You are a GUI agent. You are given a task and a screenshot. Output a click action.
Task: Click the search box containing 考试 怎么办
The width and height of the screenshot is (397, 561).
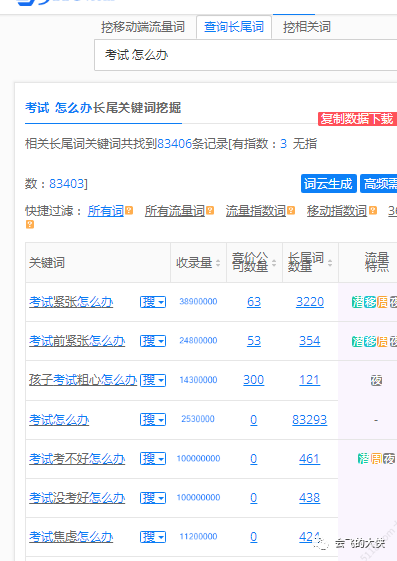(245, 55)
